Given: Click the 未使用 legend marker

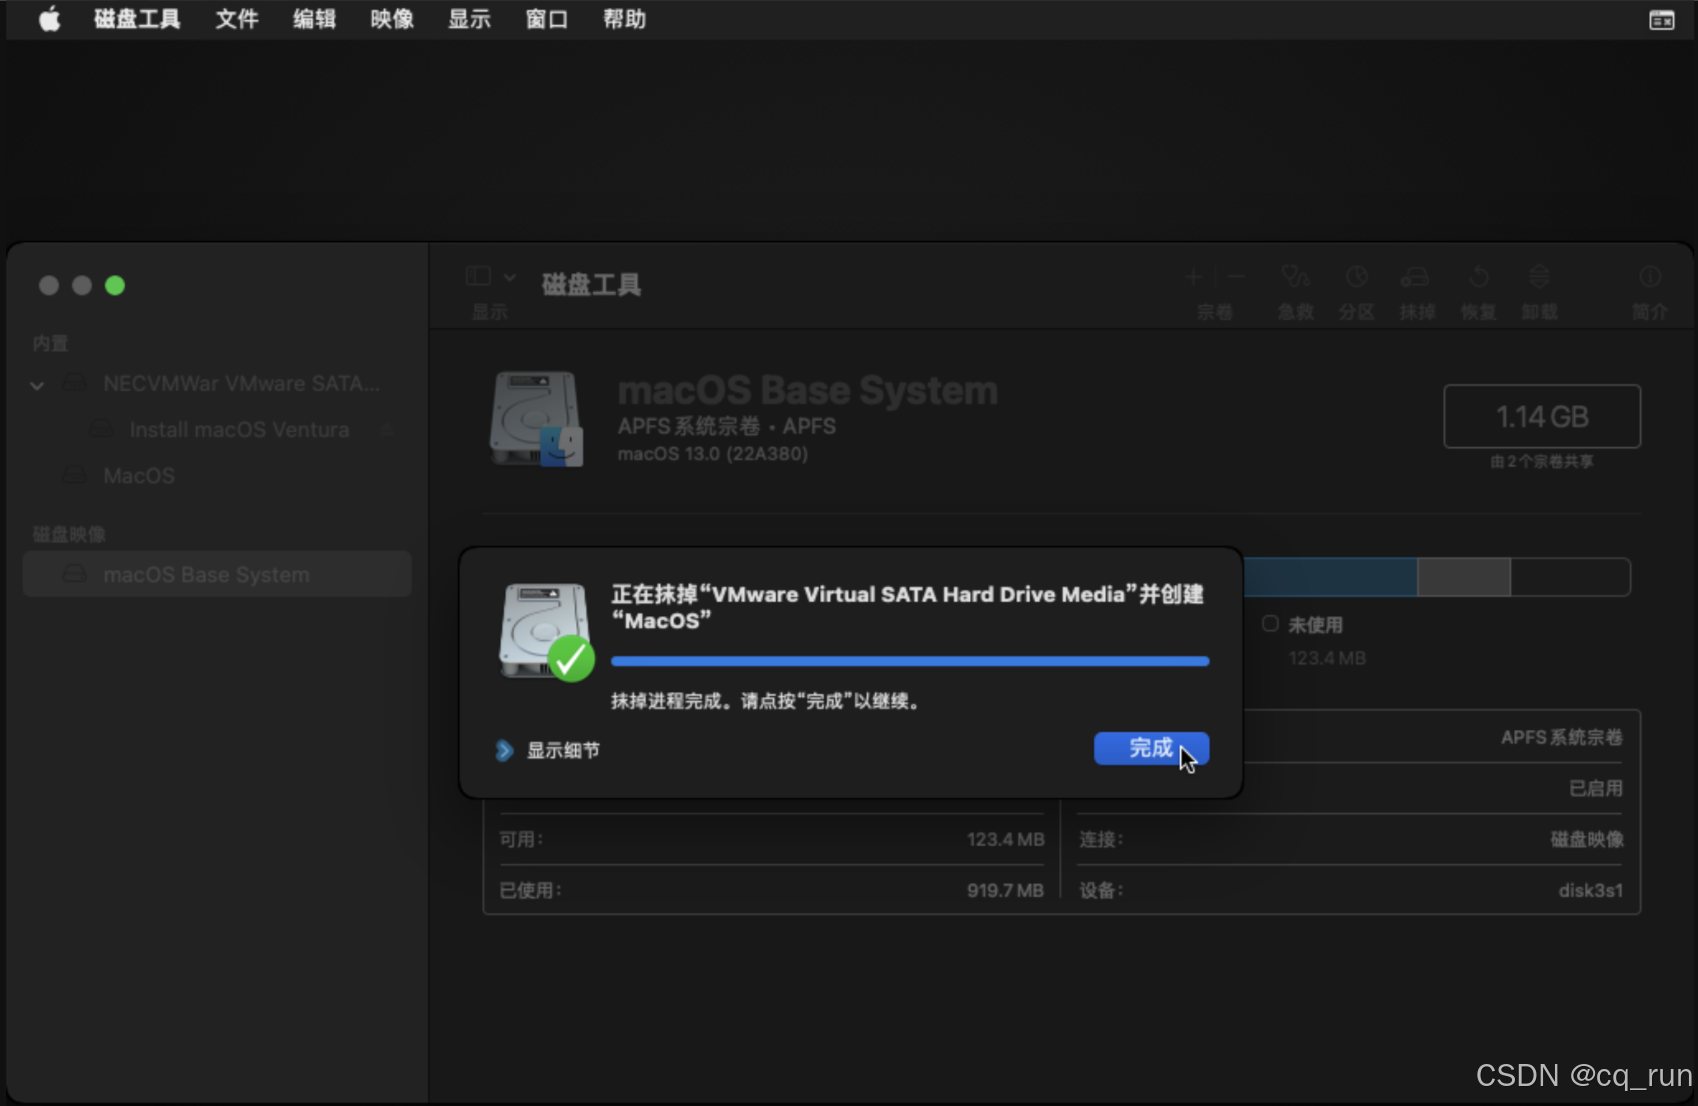Looking at the screenshot, I should [x=1270, y=624].
